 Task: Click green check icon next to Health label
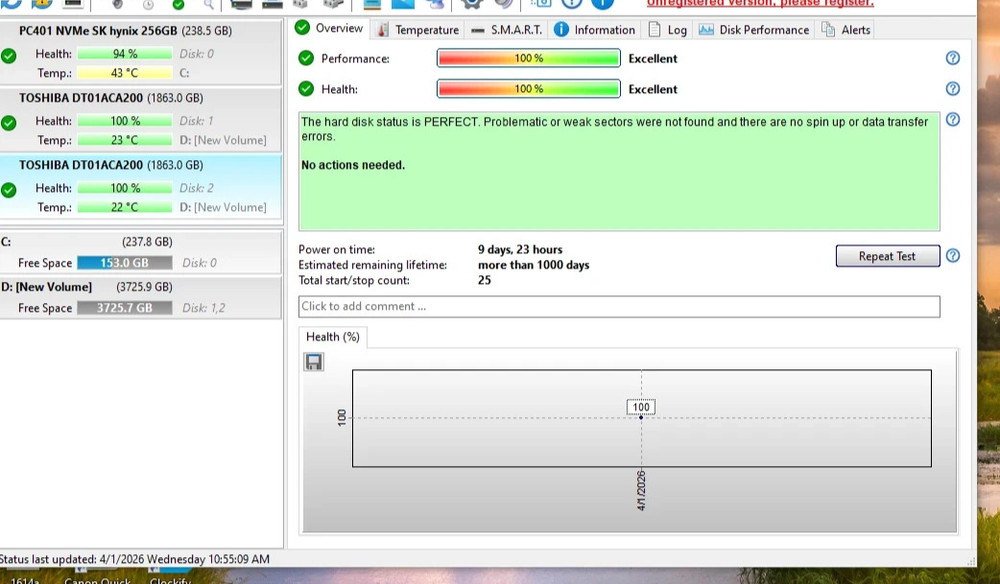pyautogui.click(x=306, y=89)
